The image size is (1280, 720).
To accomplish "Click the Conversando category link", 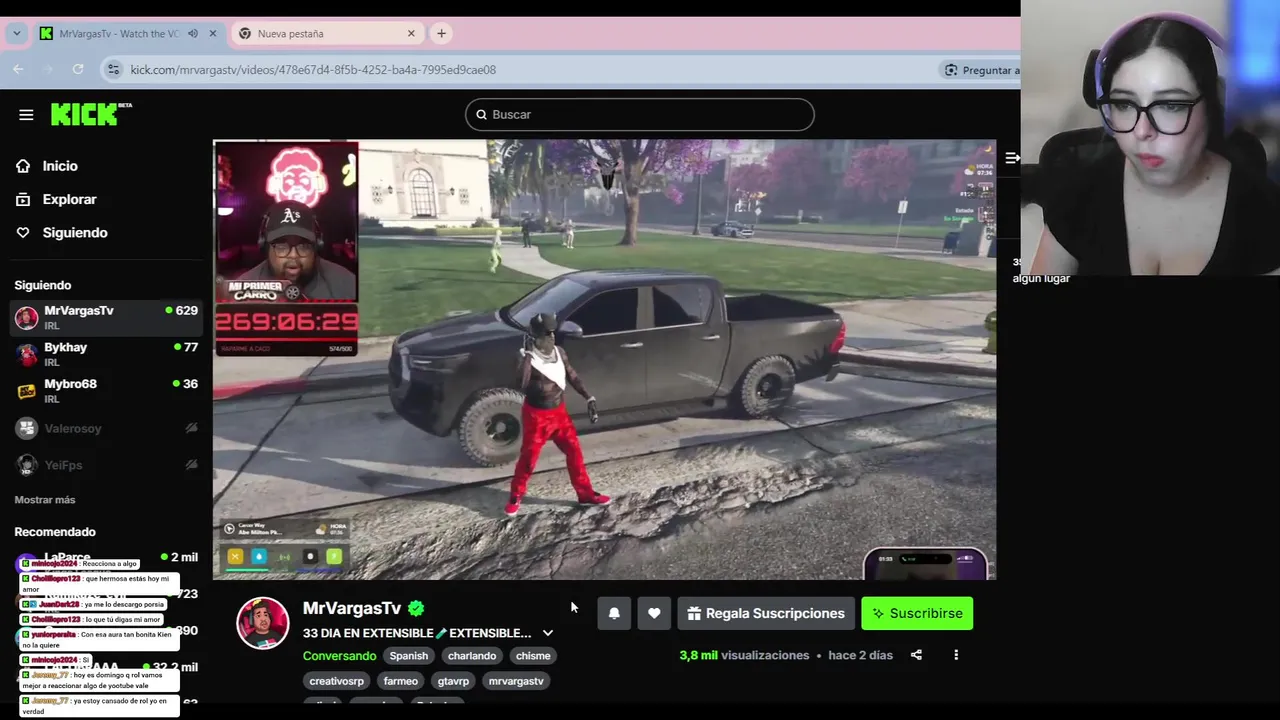I will tap(339, 656).
